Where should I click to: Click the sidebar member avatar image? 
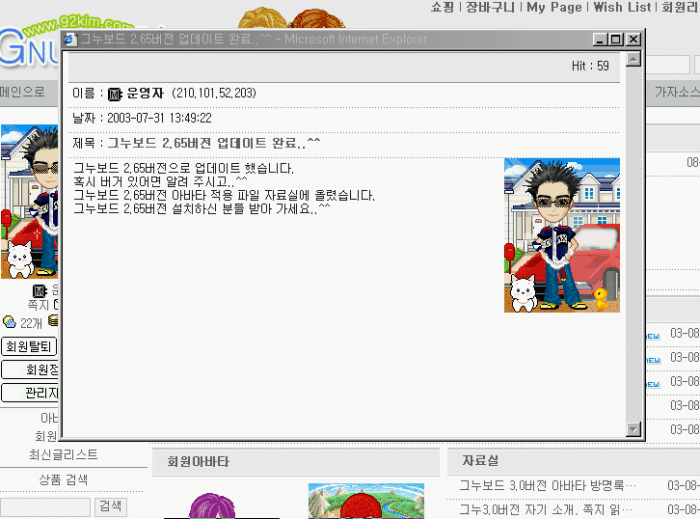pyautogui.click(x=29, y=202)
